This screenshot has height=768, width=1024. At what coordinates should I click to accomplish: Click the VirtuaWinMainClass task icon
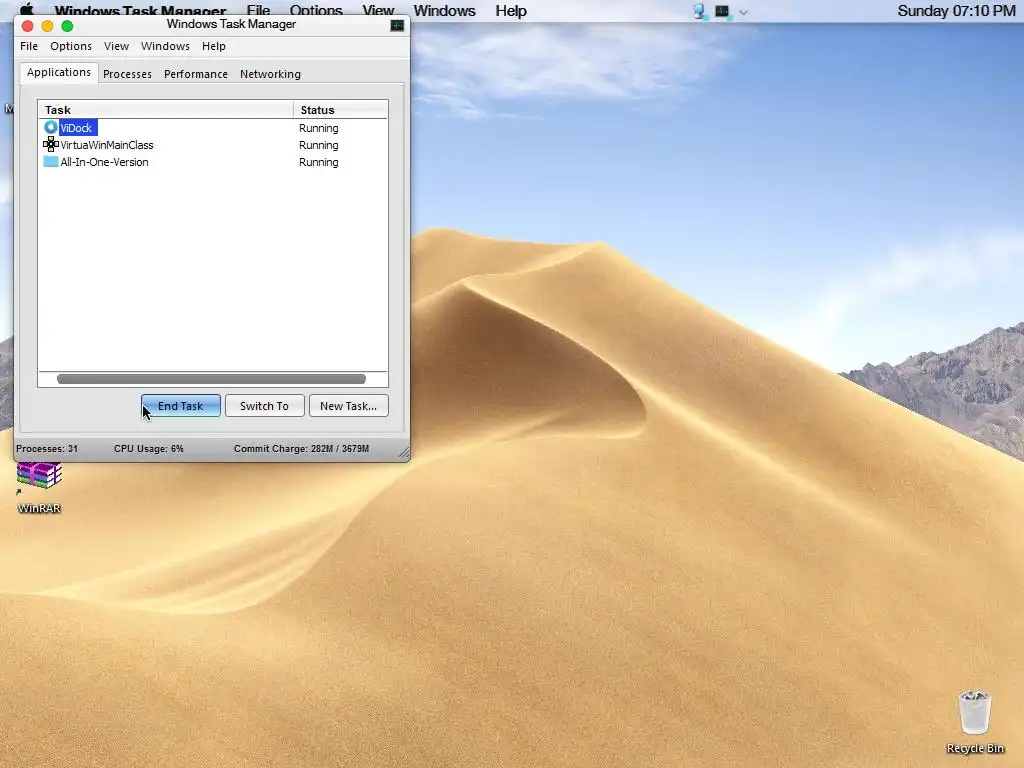(x=51, y=144)
